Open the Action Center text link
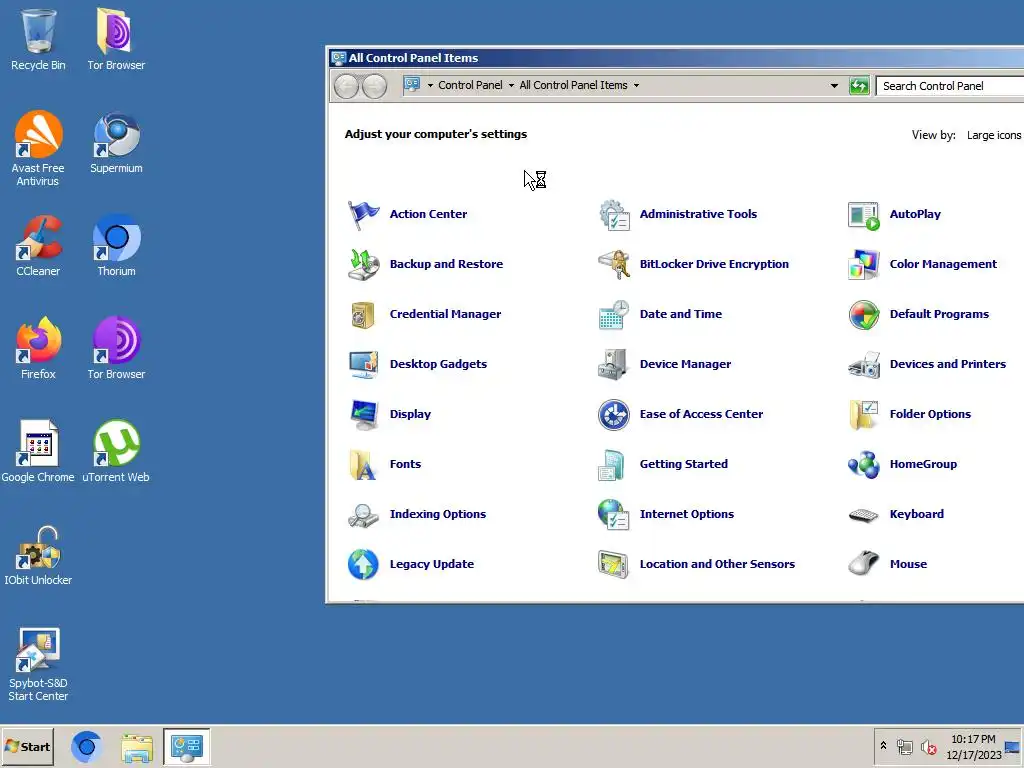This screenshot has width=1024, height=768. (428, 214)
